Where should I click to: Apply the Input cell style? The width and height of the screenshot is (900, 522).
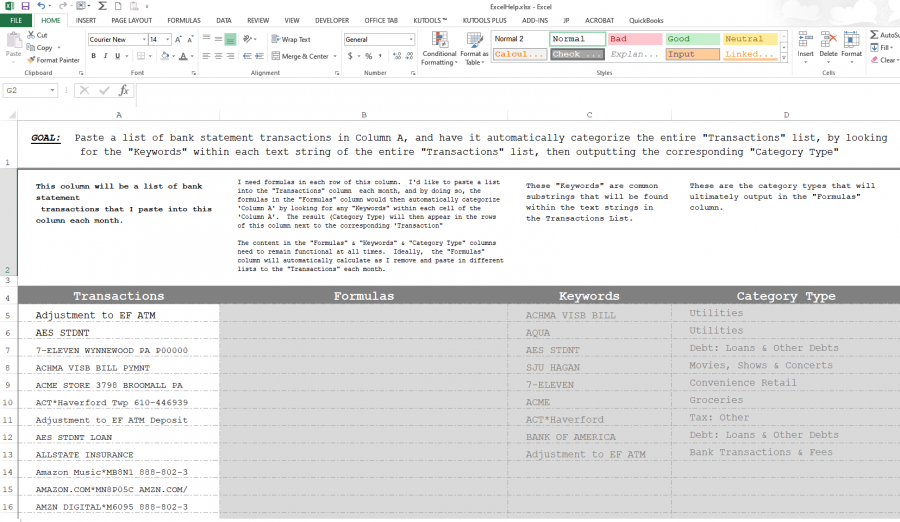click(692, 54)
